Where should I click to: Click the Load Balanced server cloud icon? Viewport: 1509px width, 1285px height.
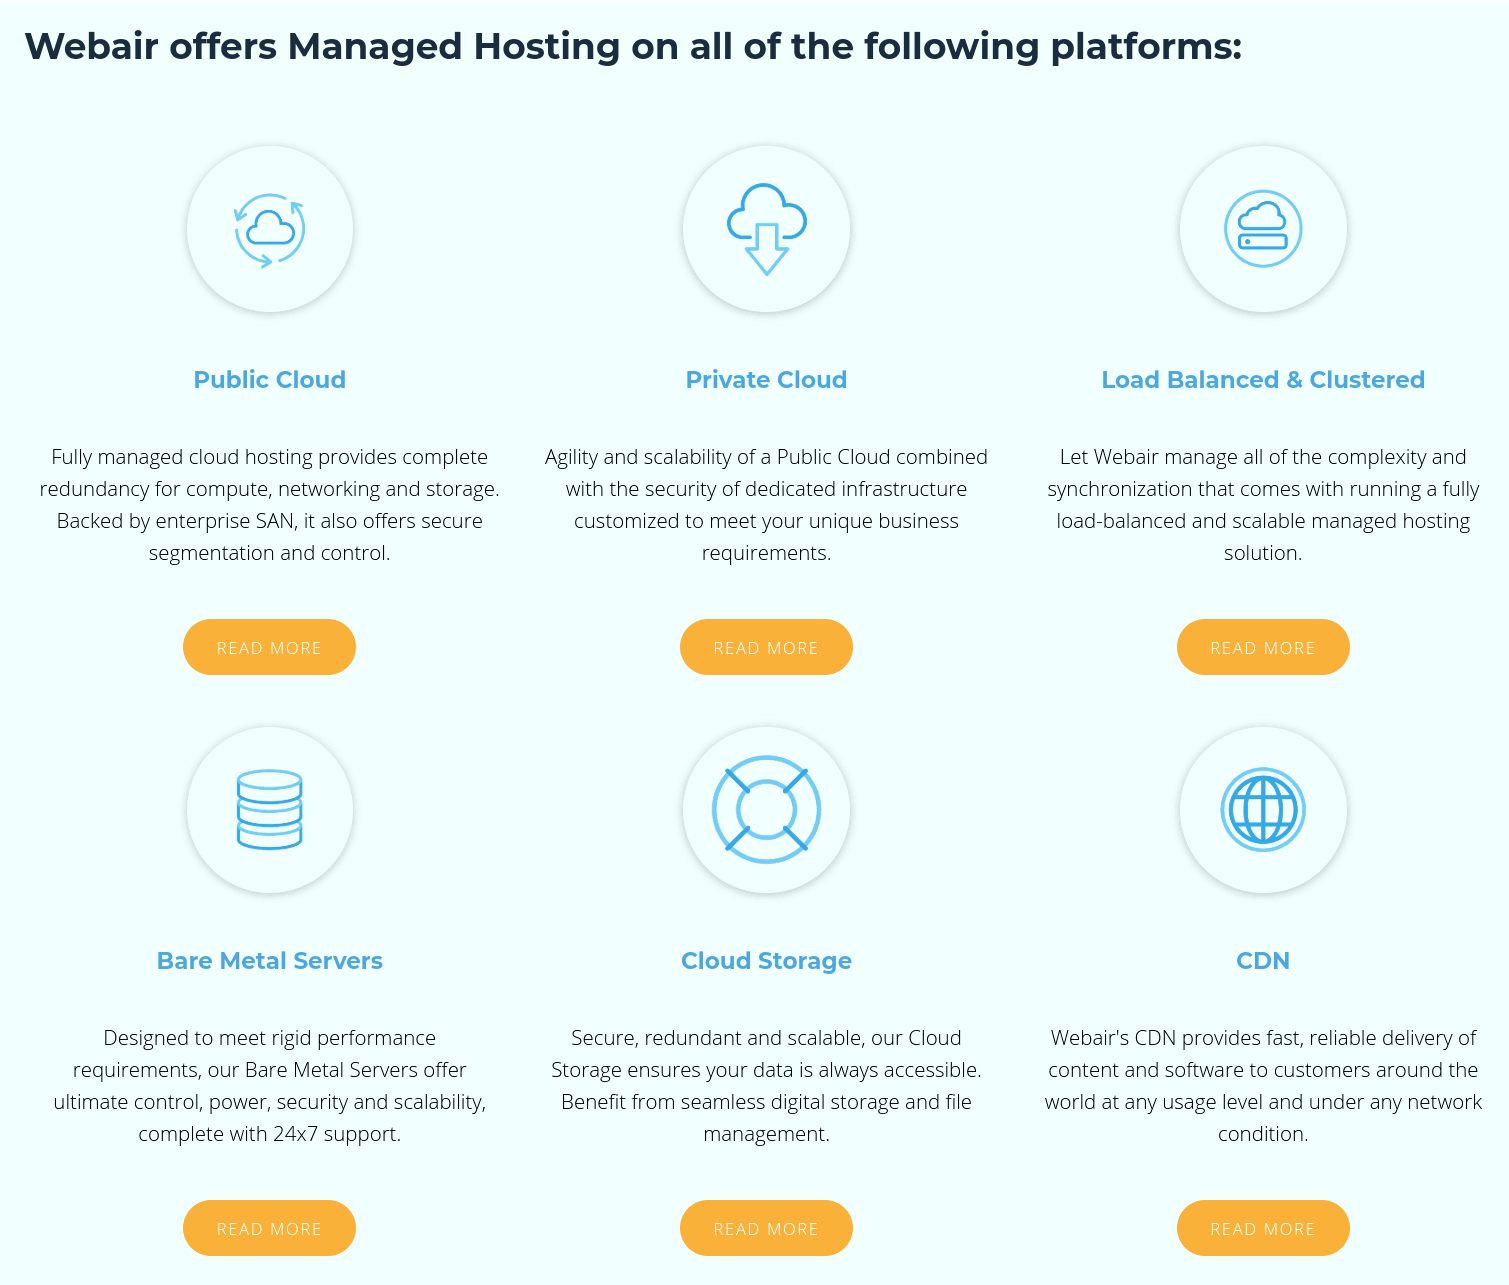(x=1263, y=229)
